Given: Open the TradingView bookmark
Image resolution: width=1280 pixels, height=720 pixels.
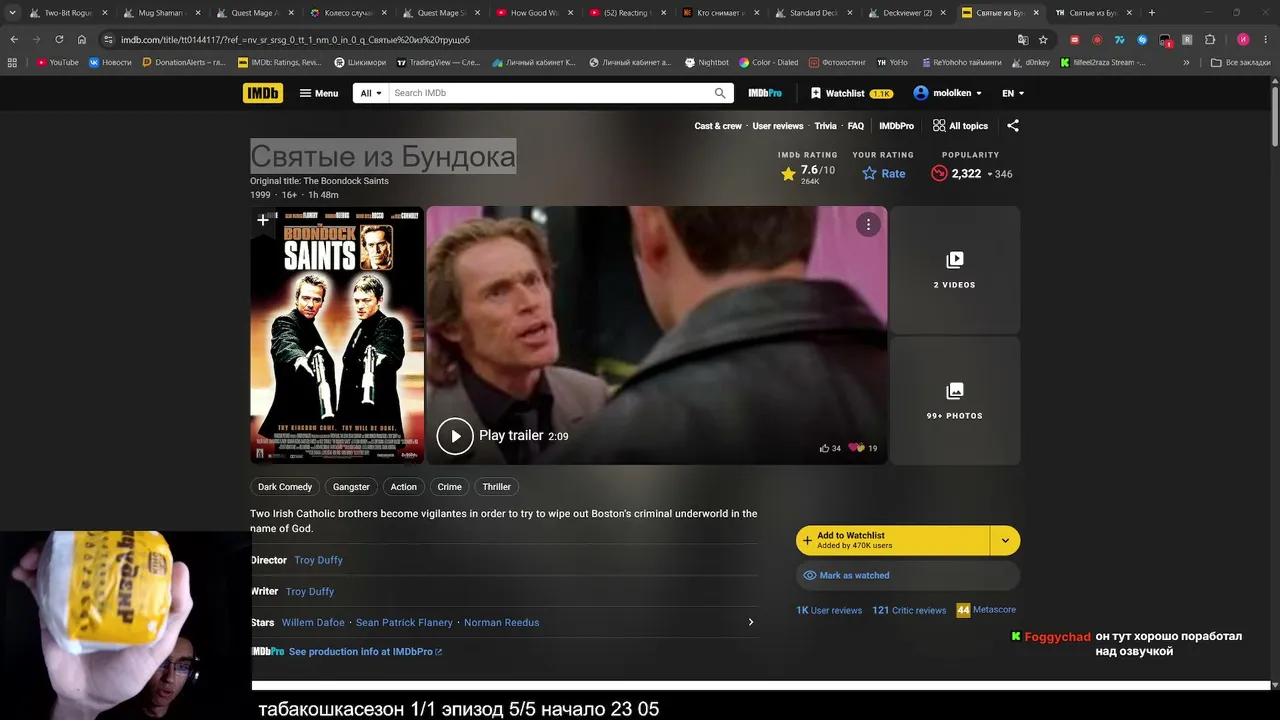Looking at the screenshot, I should point(438,62).
